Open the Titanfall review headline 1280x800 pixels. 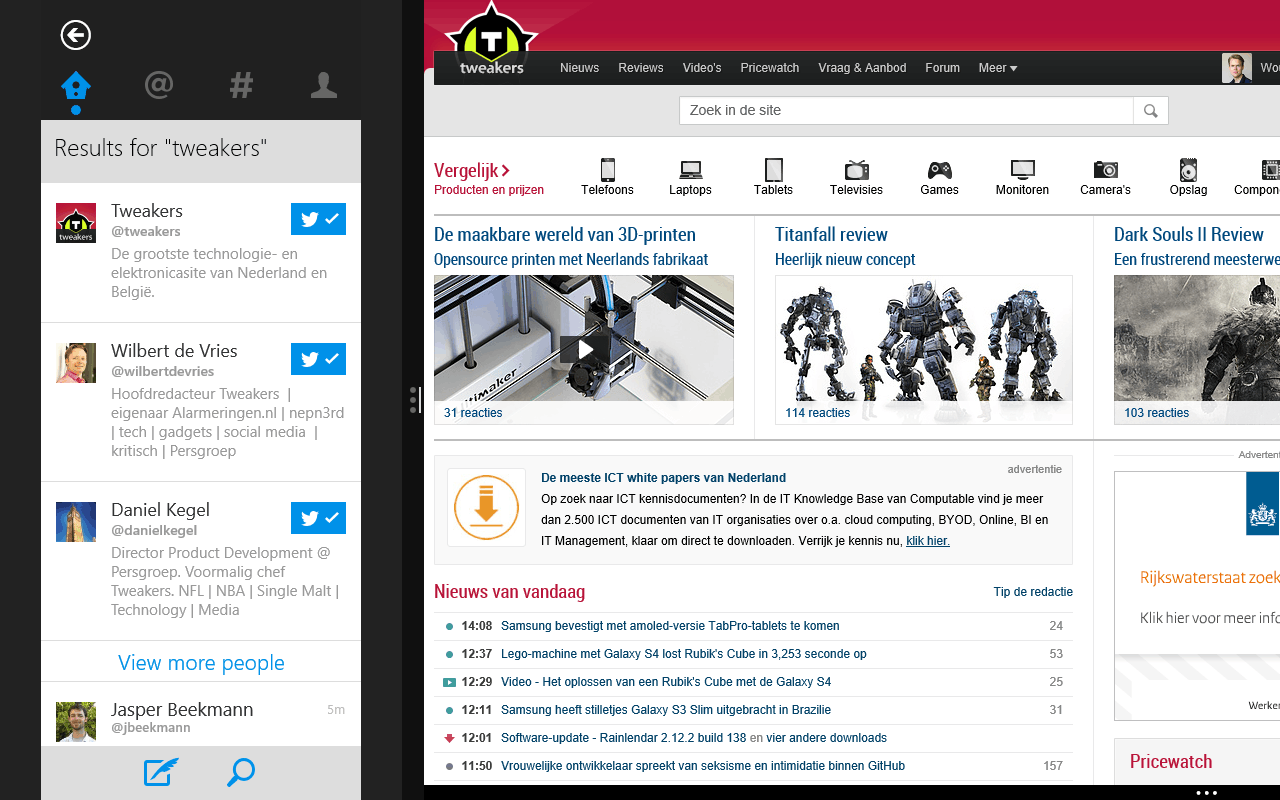831,235
